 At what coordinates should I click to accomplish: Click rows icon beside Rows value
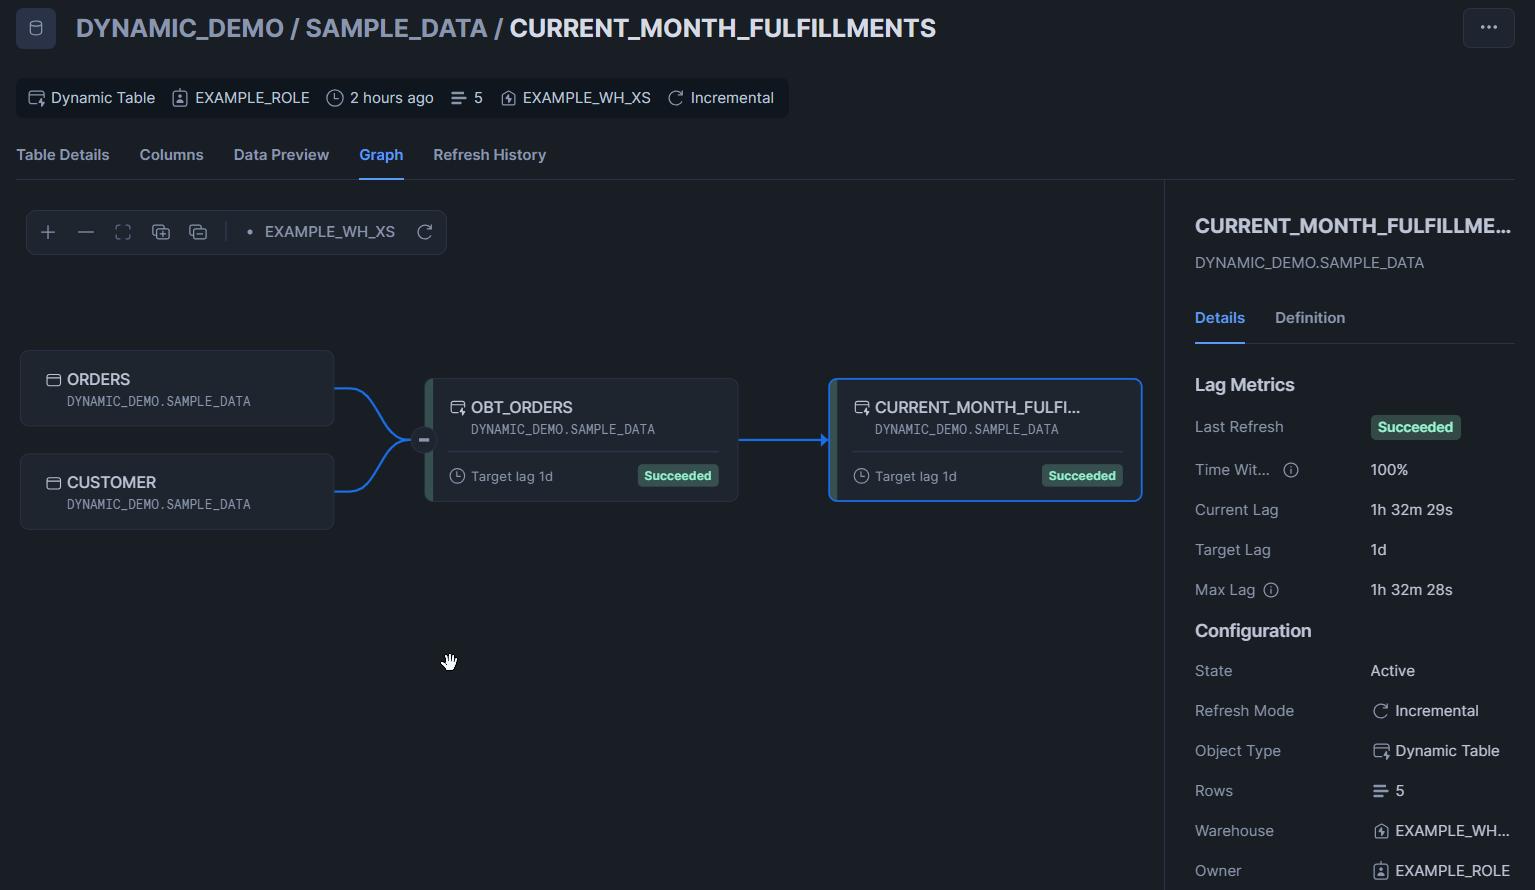click(1380, 791)
